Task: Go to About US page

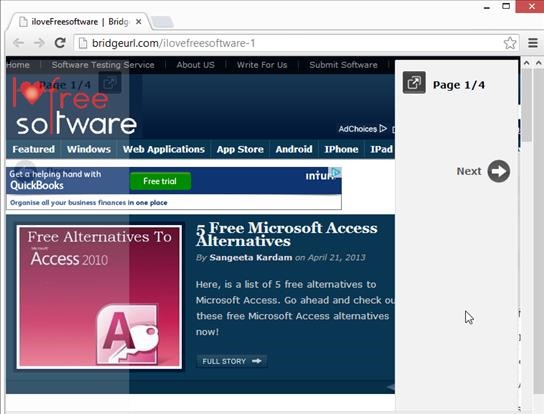Action: coord(195,65)
